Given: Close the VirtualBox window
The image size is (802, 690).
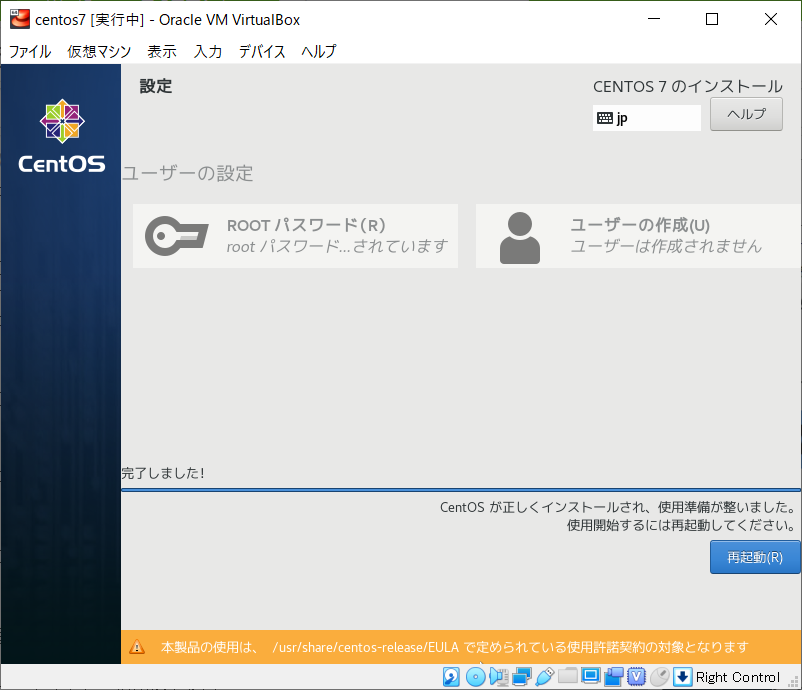Looking at the screenshot, I should 771,19.
